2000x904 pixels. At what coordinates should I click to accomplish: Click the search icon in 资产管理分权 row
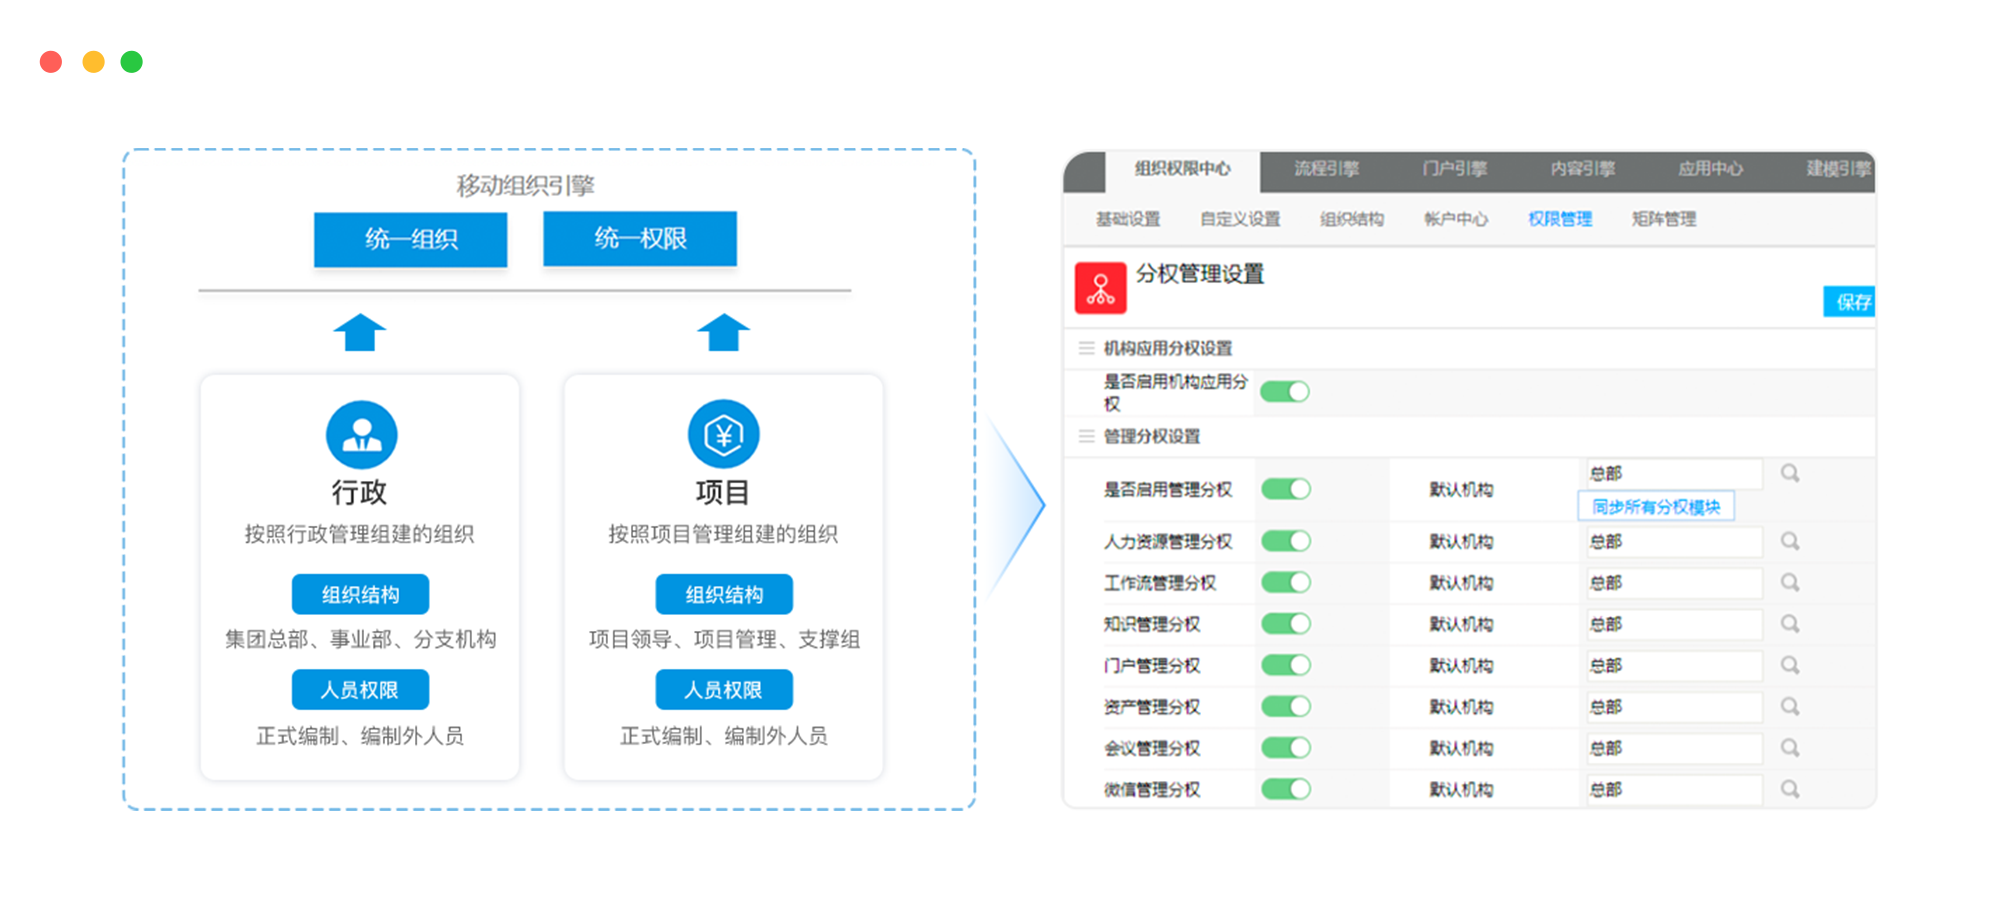pyautogui.click(x=1789, y=707)
